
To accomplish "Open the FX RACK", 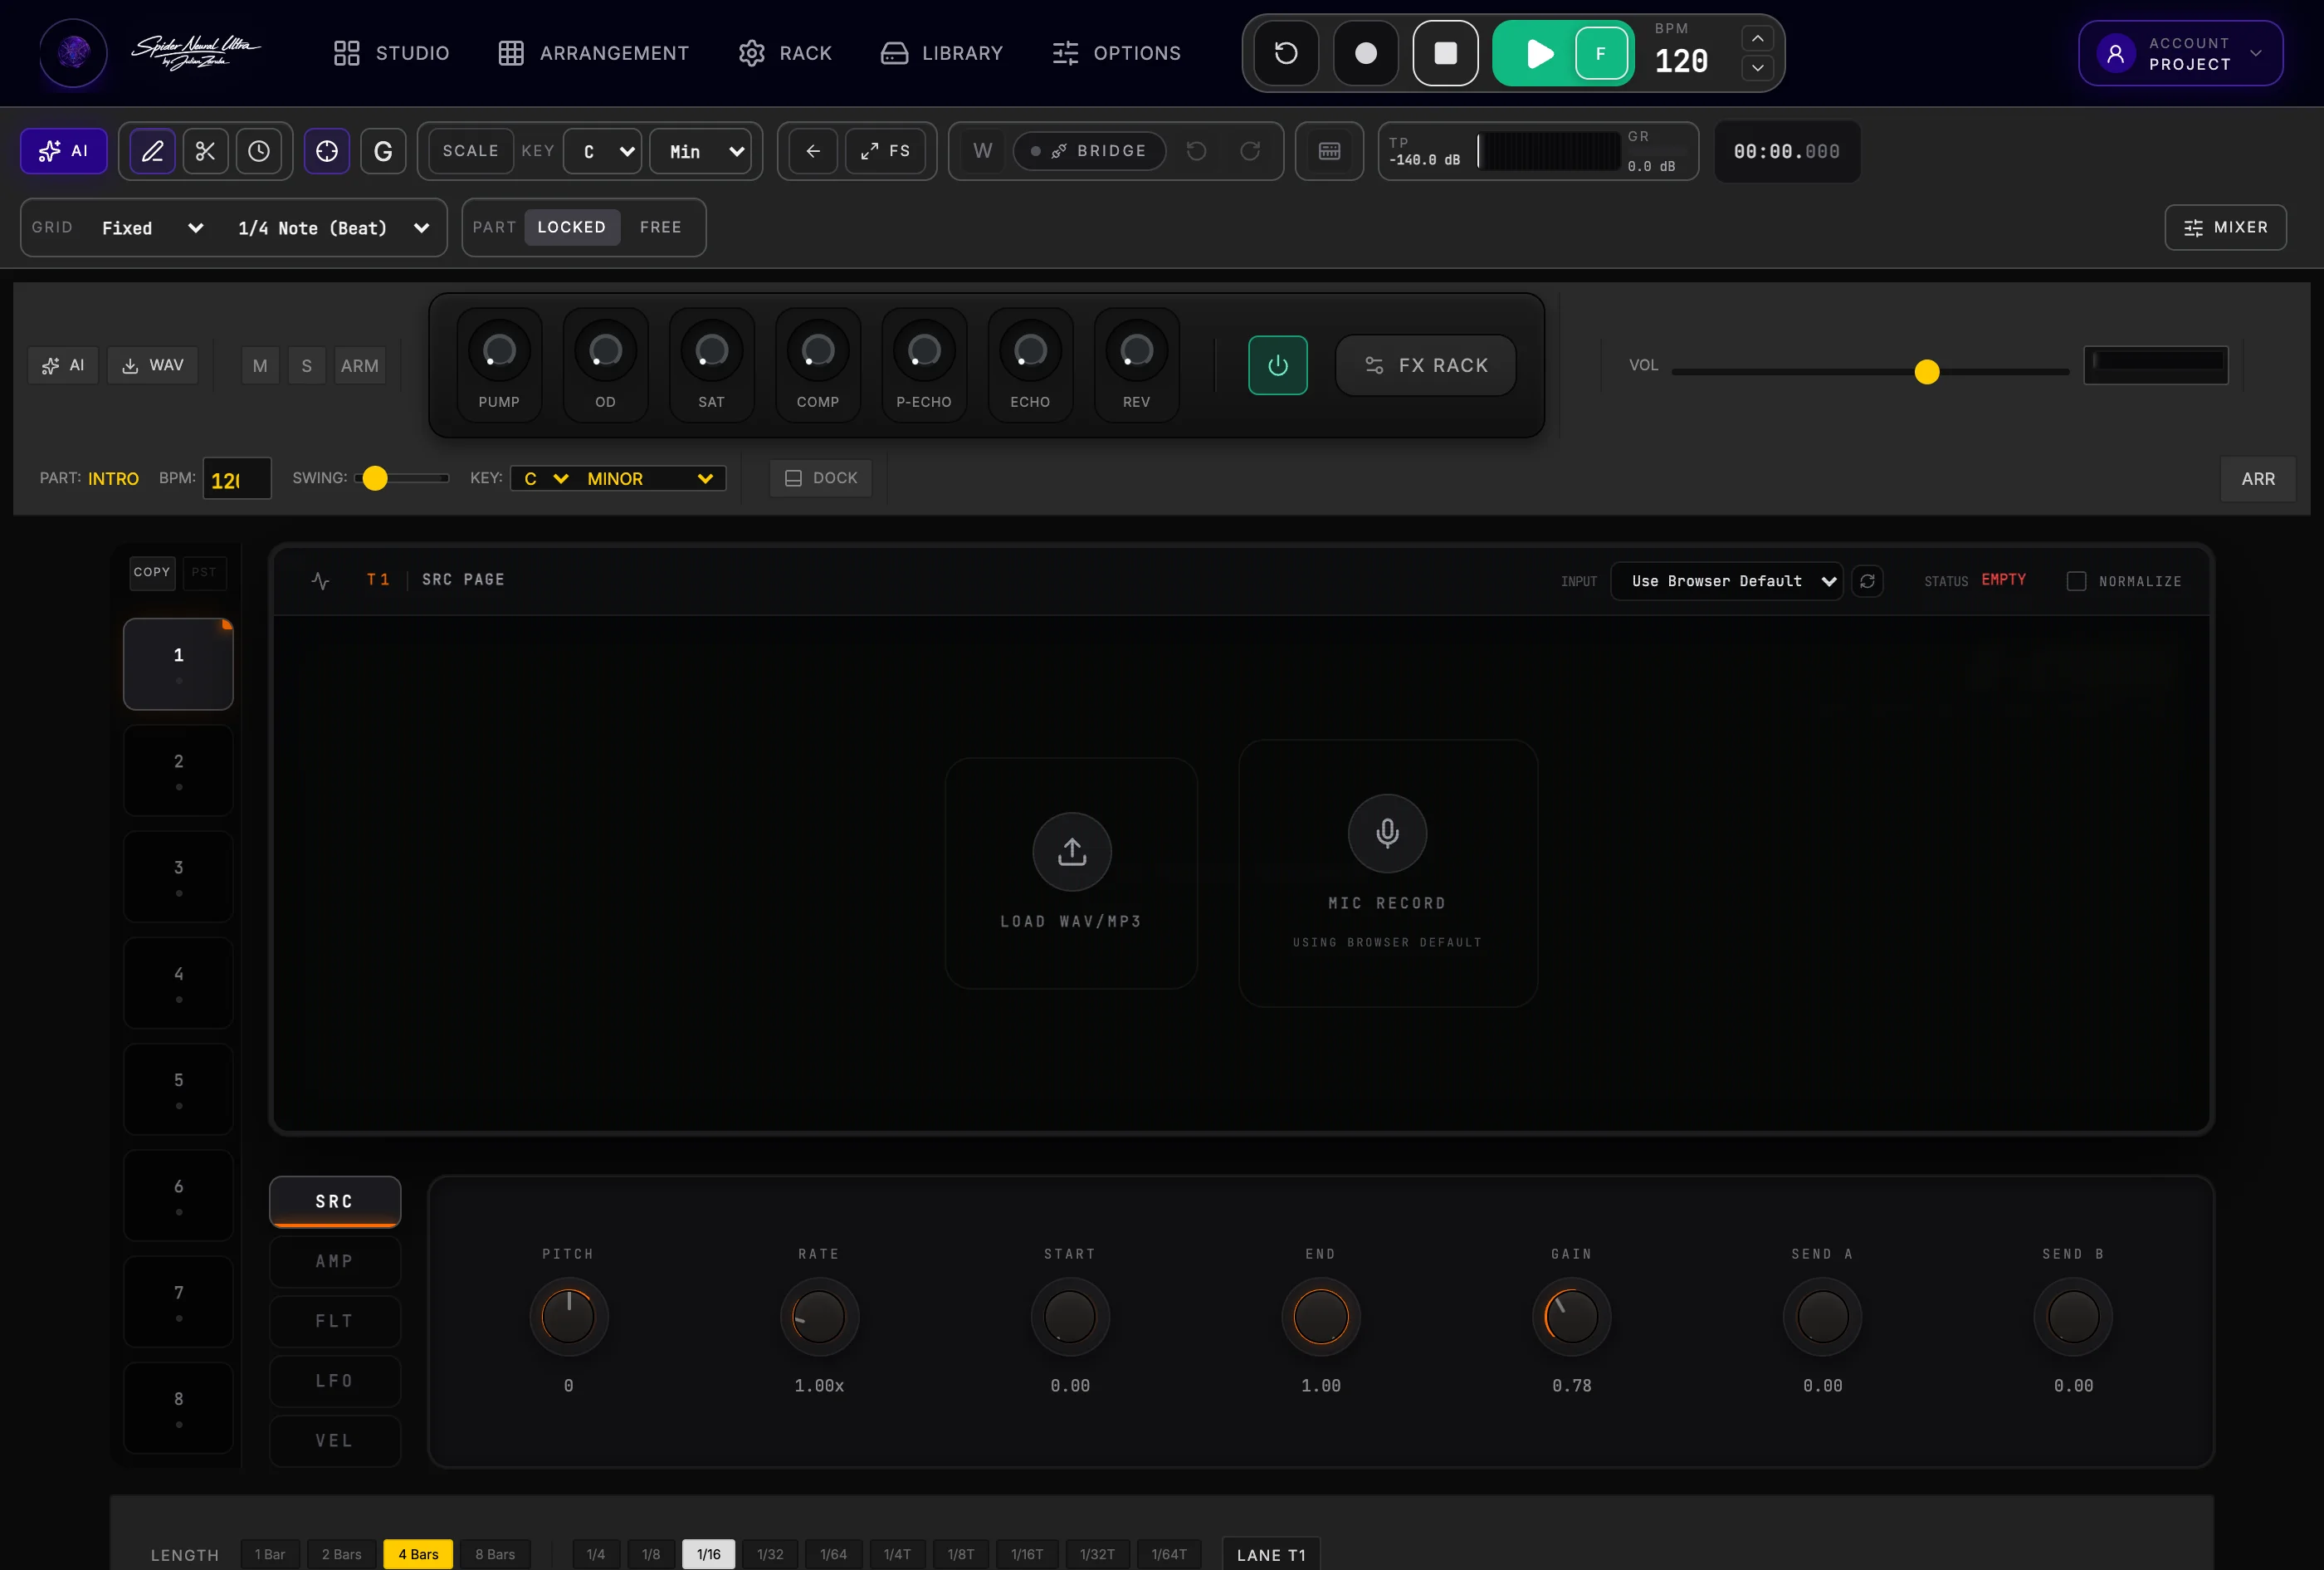I will (1426, 366).
